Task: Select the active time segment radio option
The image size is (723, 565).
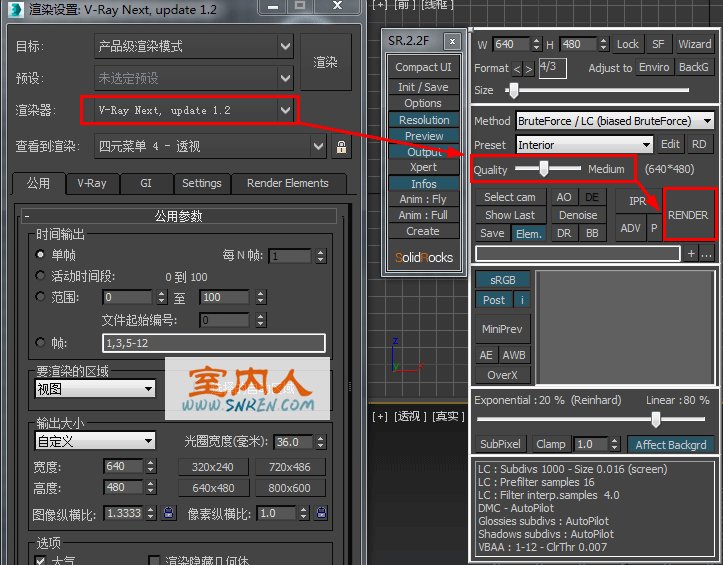Action: pos(40,275)
